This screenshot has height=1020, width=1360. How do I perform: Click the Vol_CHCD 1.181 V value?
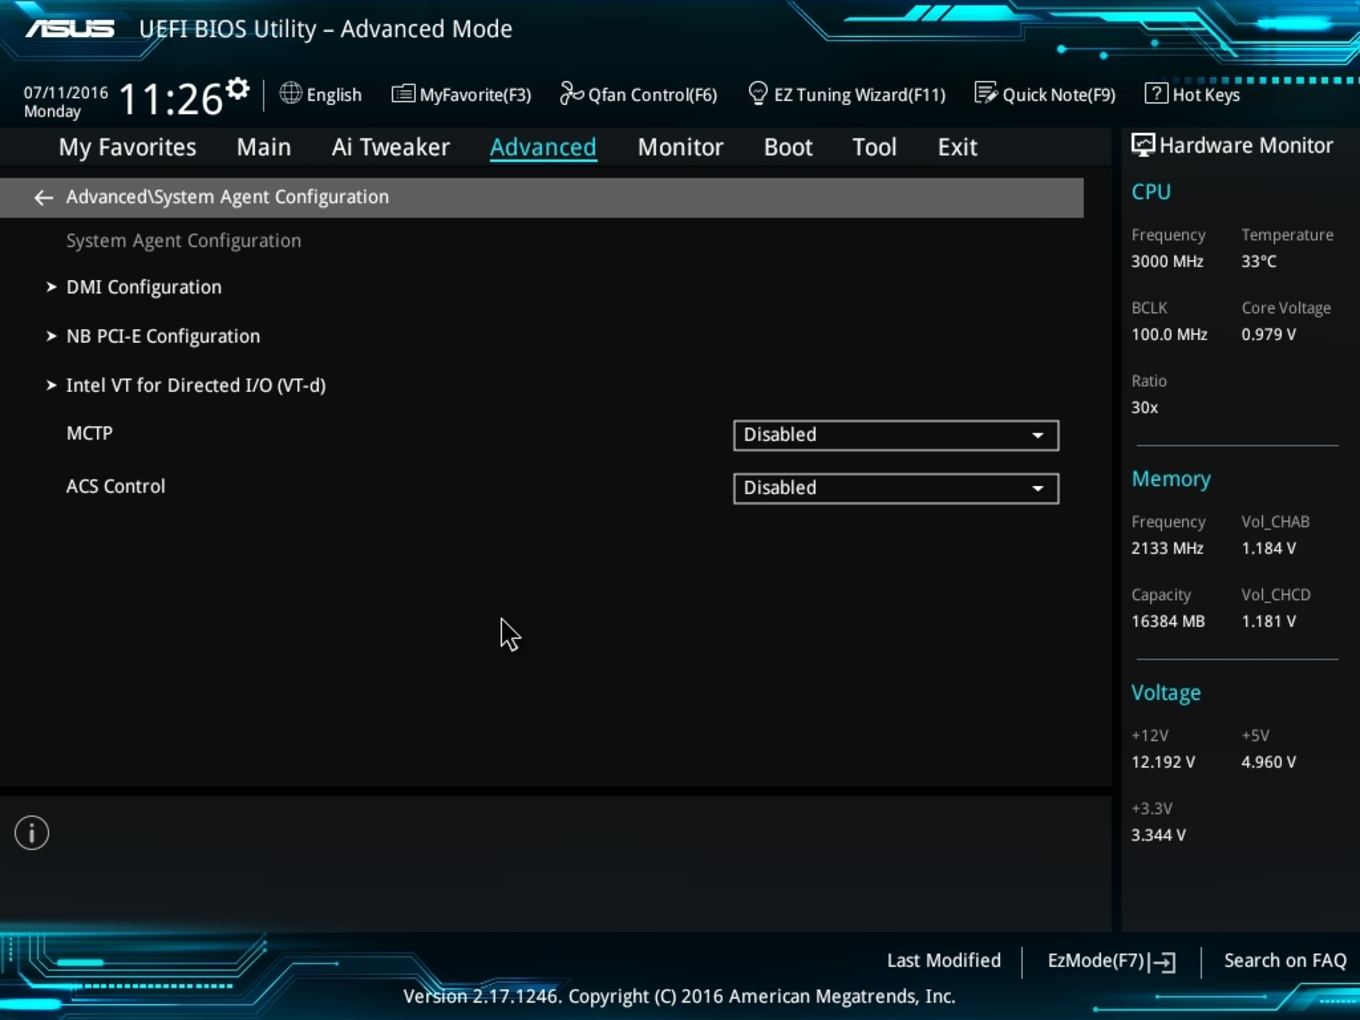(1269, 621)
